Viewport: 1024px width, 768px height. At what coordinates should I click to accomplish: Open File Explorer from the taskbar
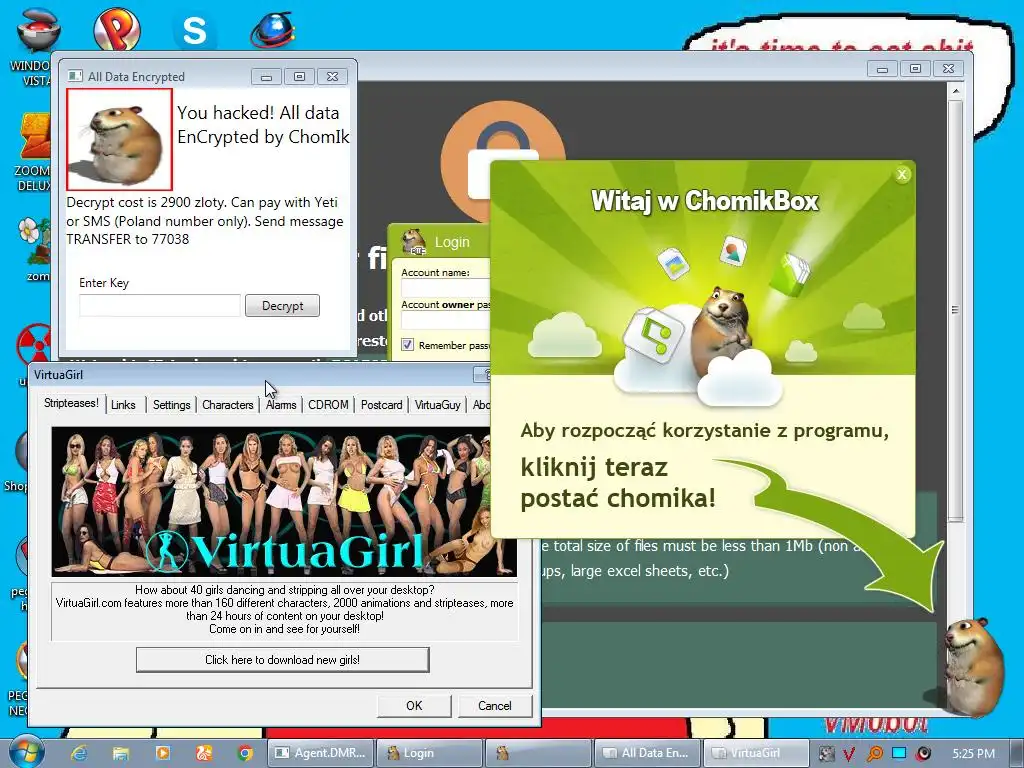click(121, 753)
